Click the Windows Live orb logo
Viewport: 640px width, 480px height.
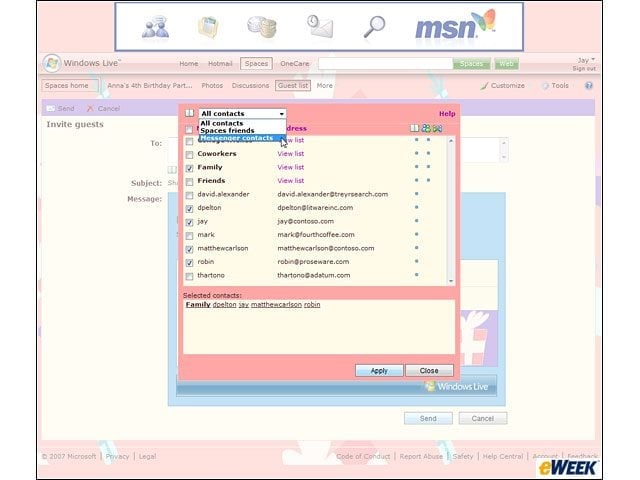pos(52,63)
